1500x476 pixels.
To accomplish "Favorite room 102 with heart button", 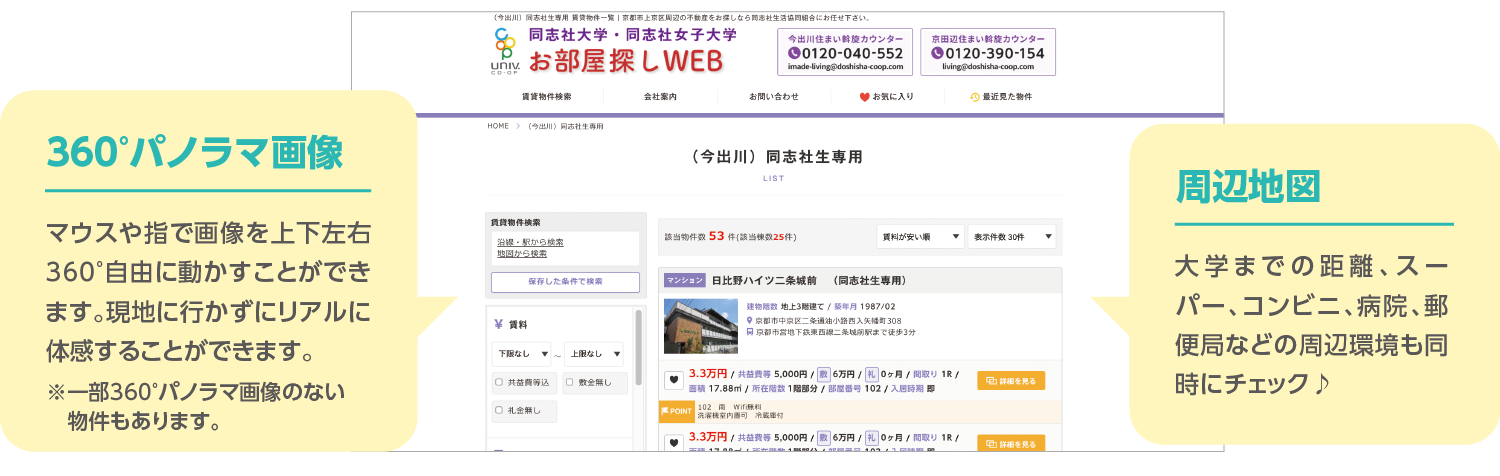I will coord(674,380).
